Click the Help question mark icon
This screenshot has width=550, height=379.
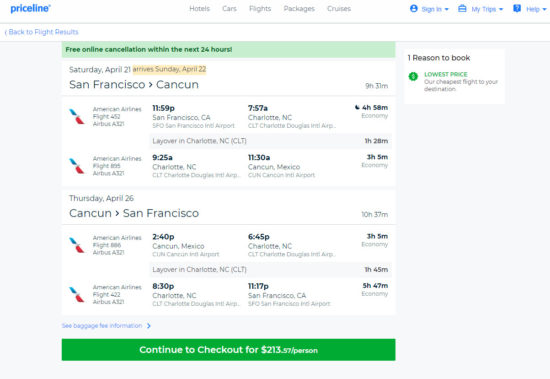click(517, 8)
